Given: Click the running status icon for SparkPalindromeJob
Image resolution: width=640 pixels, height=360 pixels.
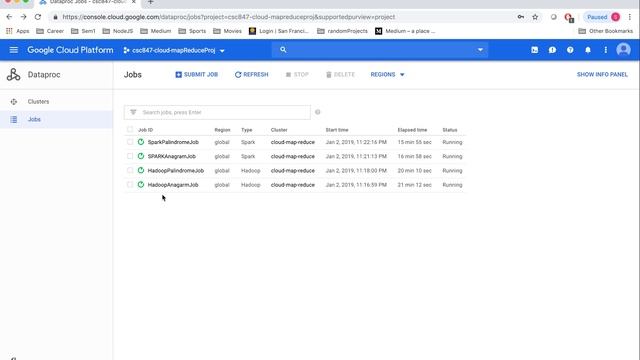Looking at the screenshot, I should pos(141,142).
